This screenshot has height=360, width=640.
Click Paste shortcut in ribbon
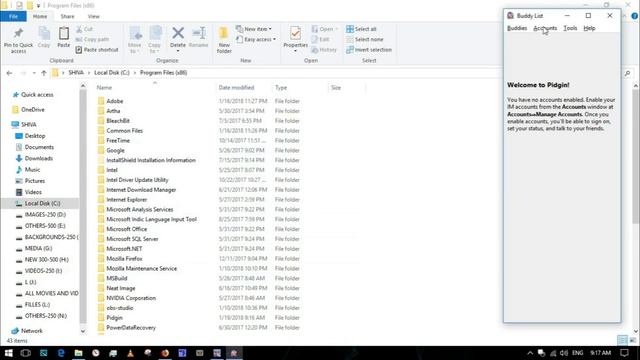(97, 50)
